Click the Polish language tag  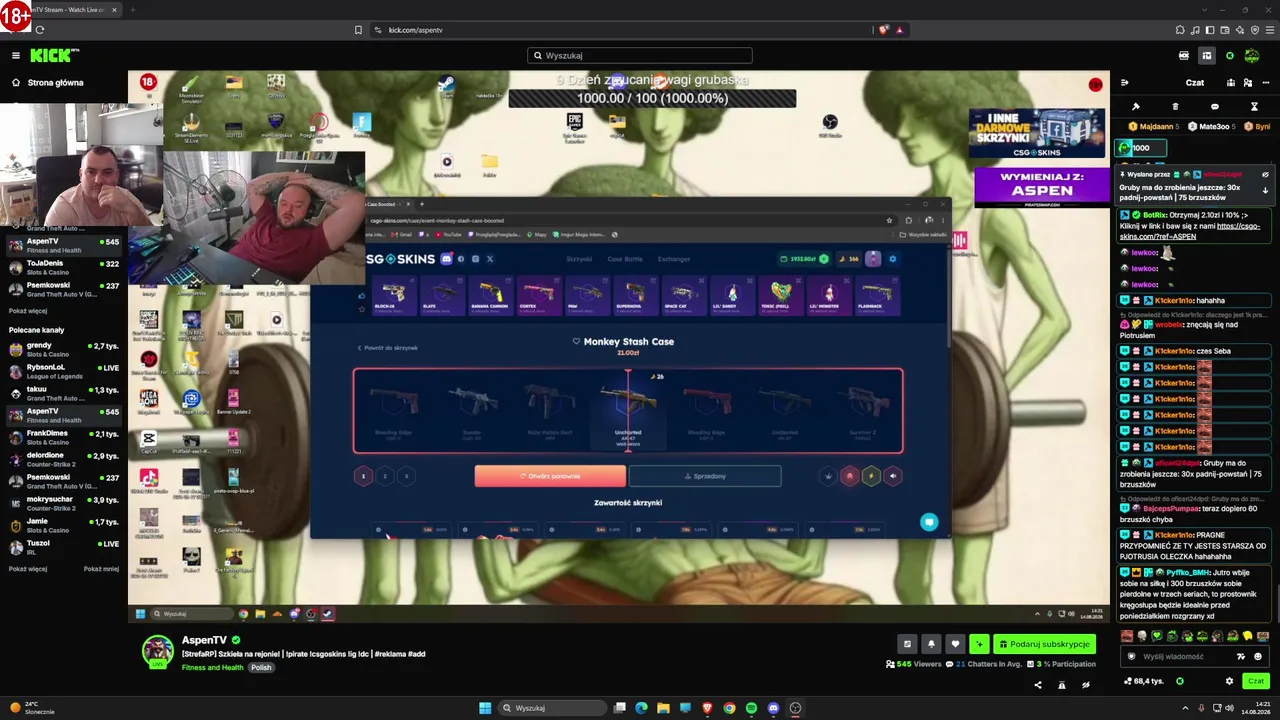[261, 667]
